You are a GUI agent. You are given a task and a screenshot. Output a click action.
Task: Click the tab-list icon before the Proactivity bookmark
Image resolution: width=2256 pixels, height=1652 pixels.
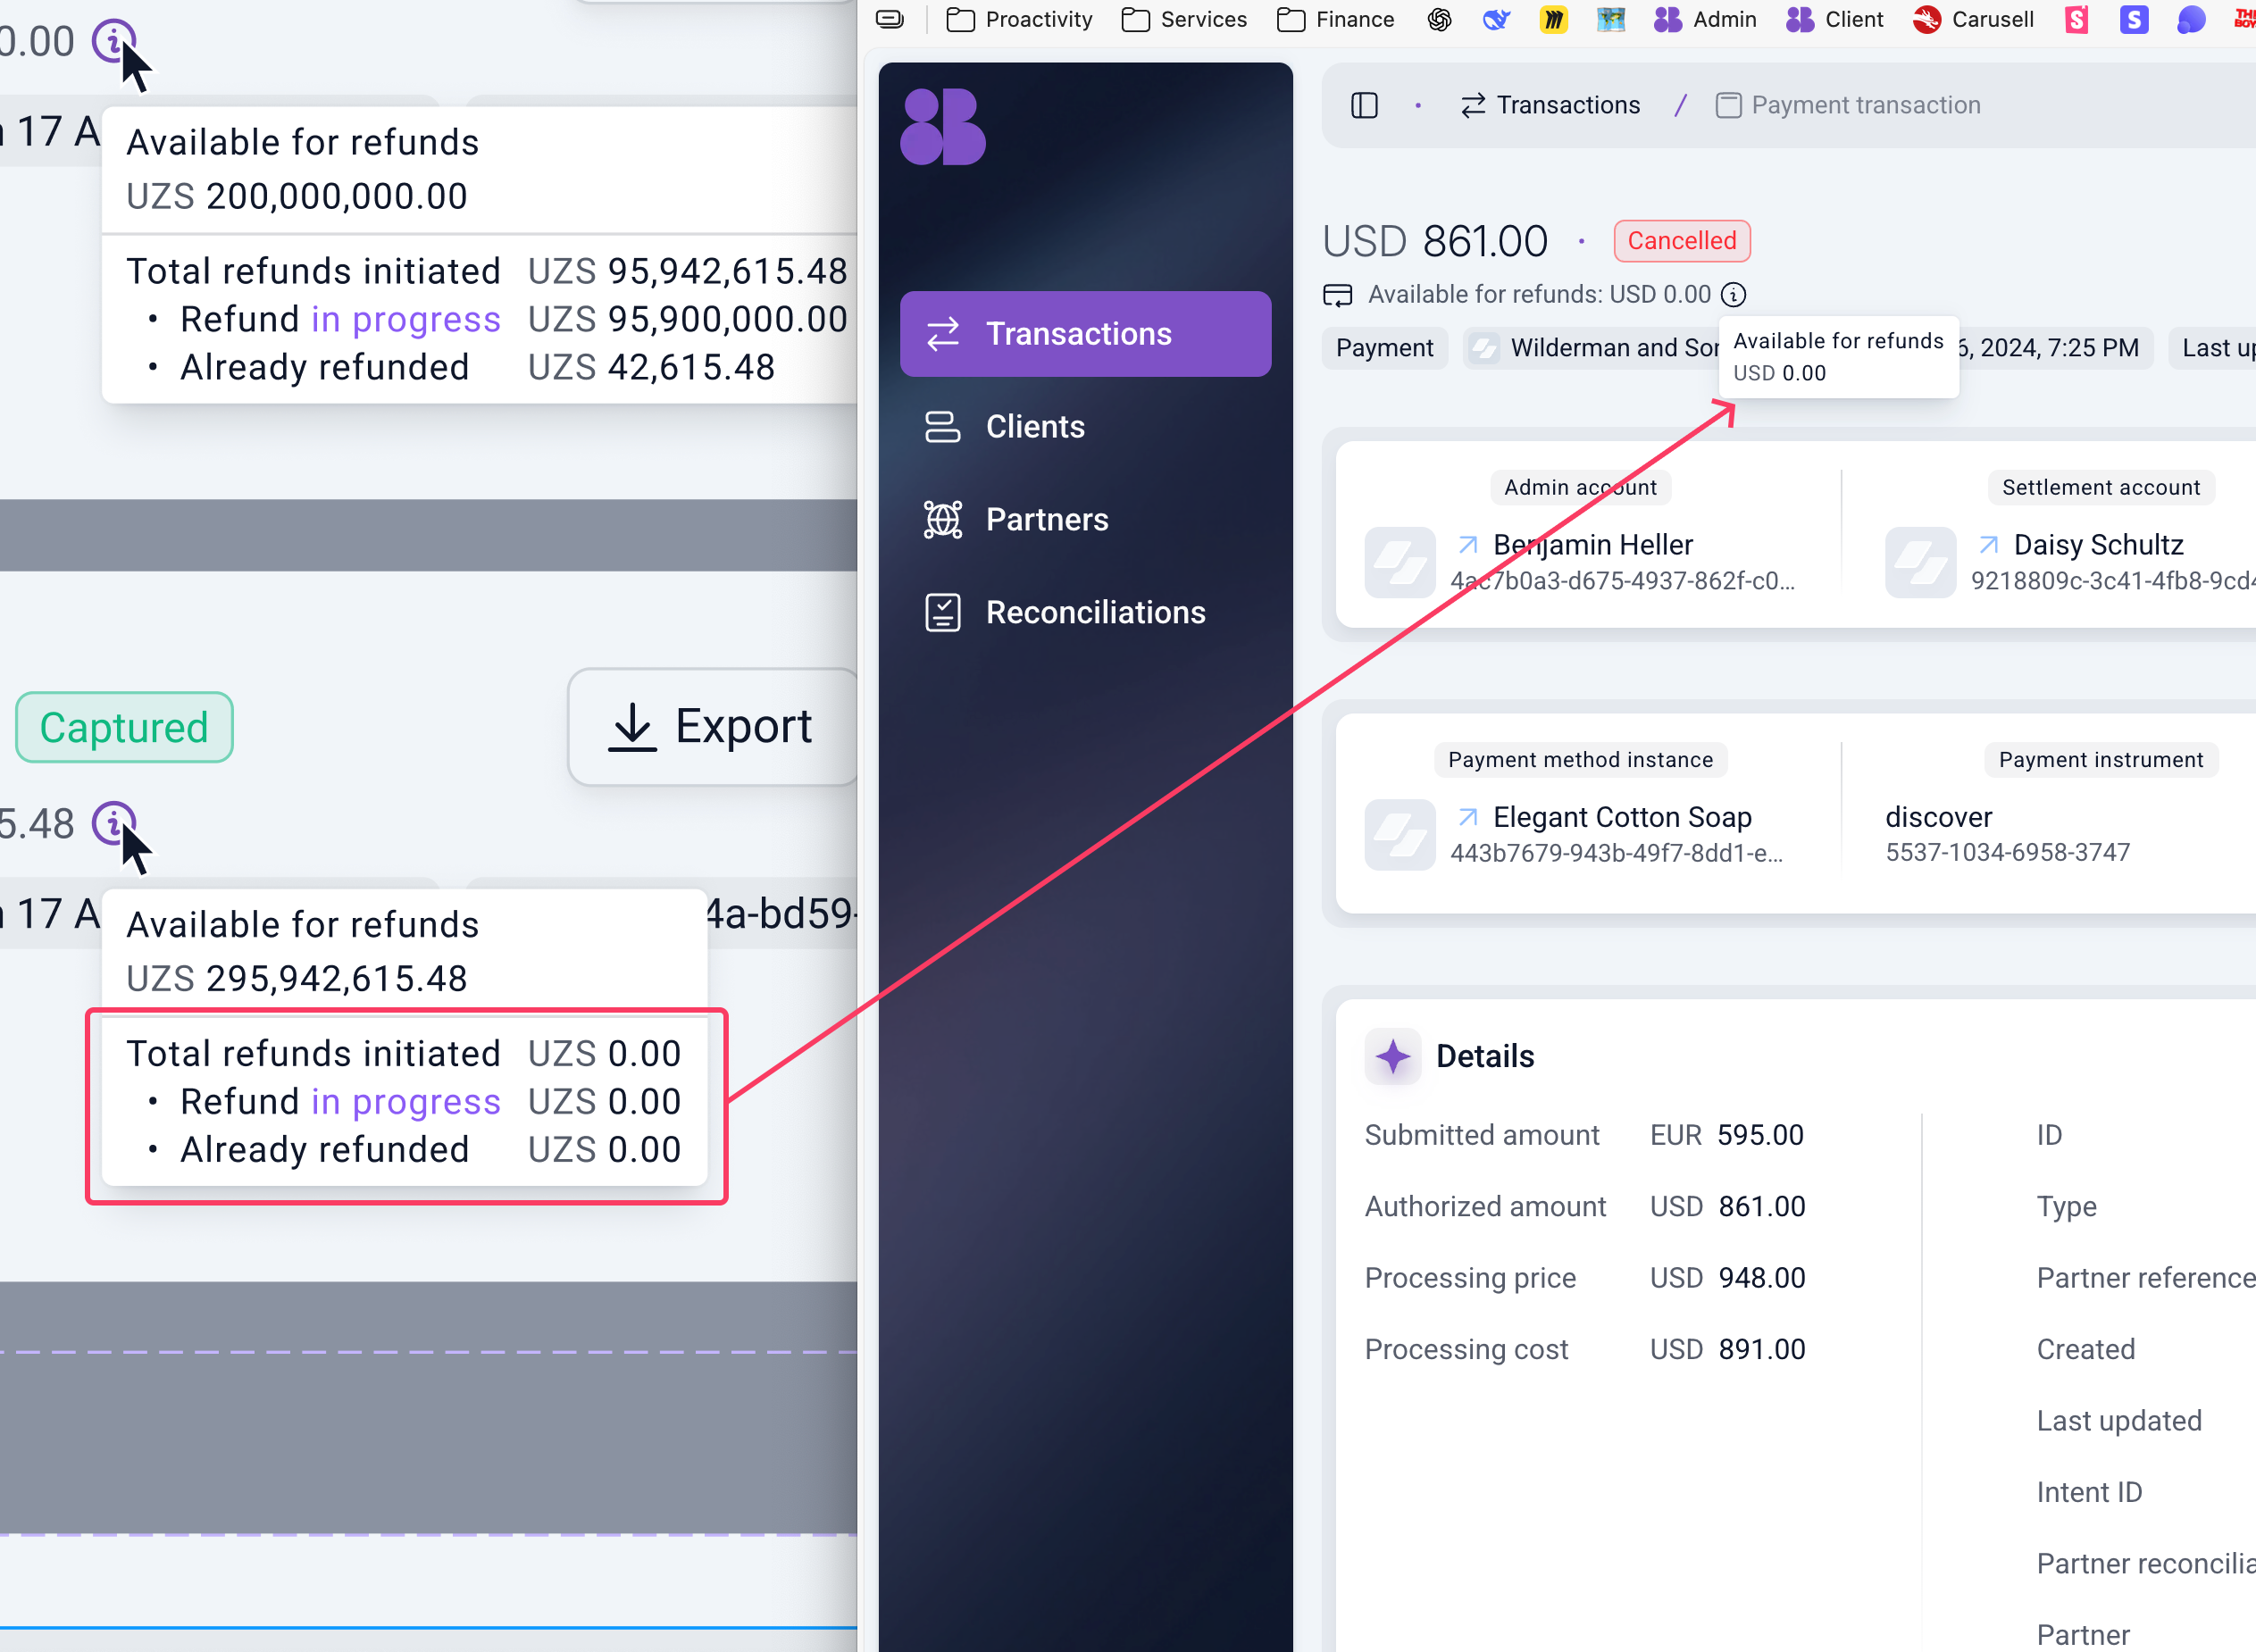tap(889, 20)
